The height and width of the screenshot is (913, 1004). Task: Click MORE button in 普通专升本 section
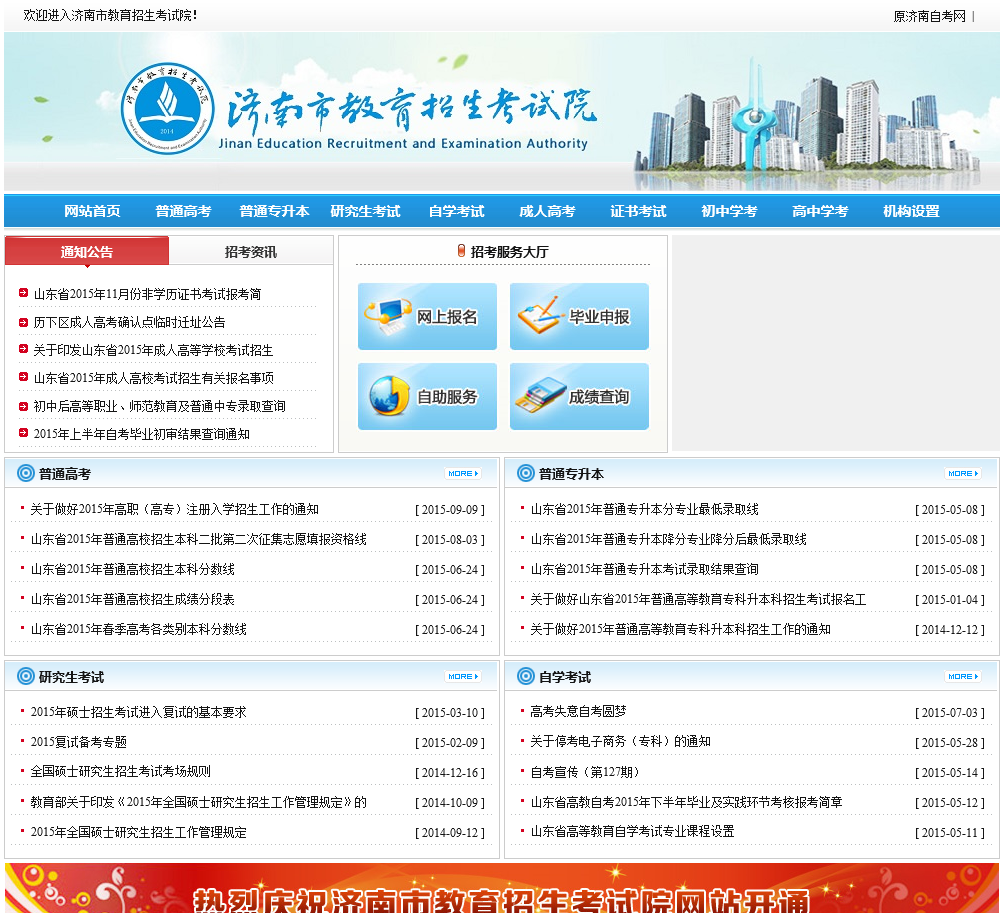click(x=963, y=473)
